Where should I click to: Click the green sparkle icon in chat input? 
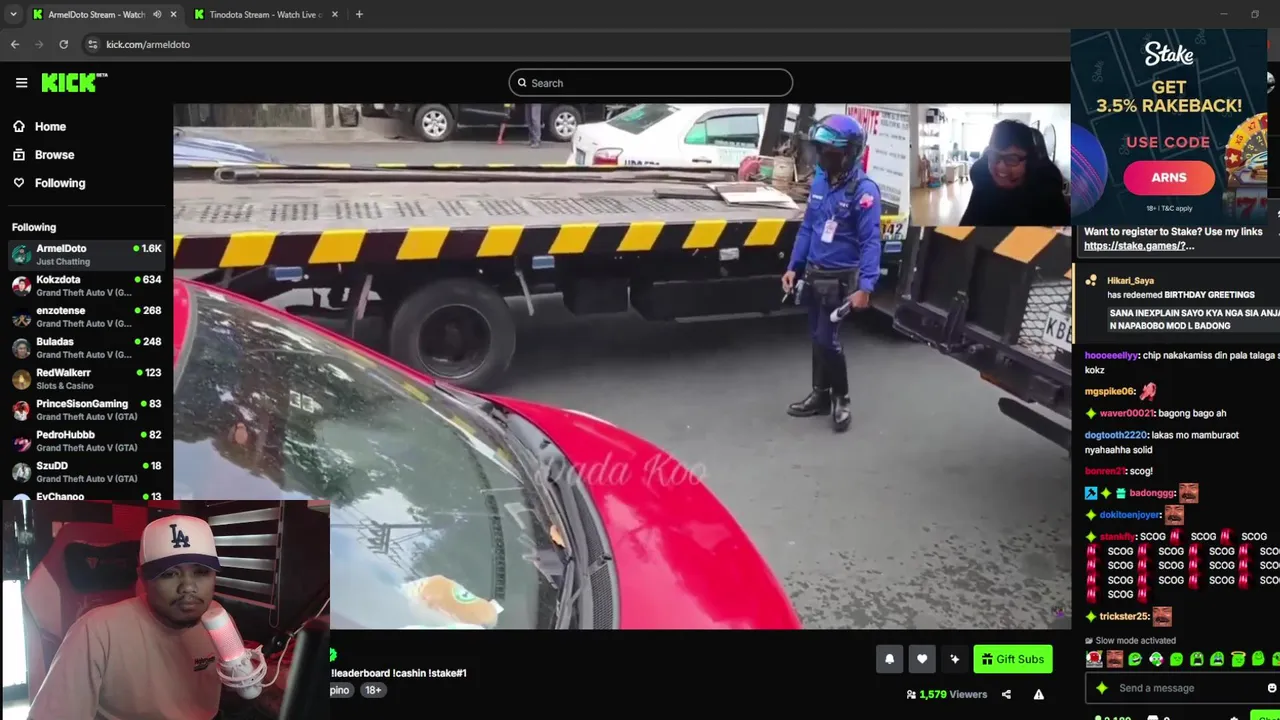[x=1101, y=688]
